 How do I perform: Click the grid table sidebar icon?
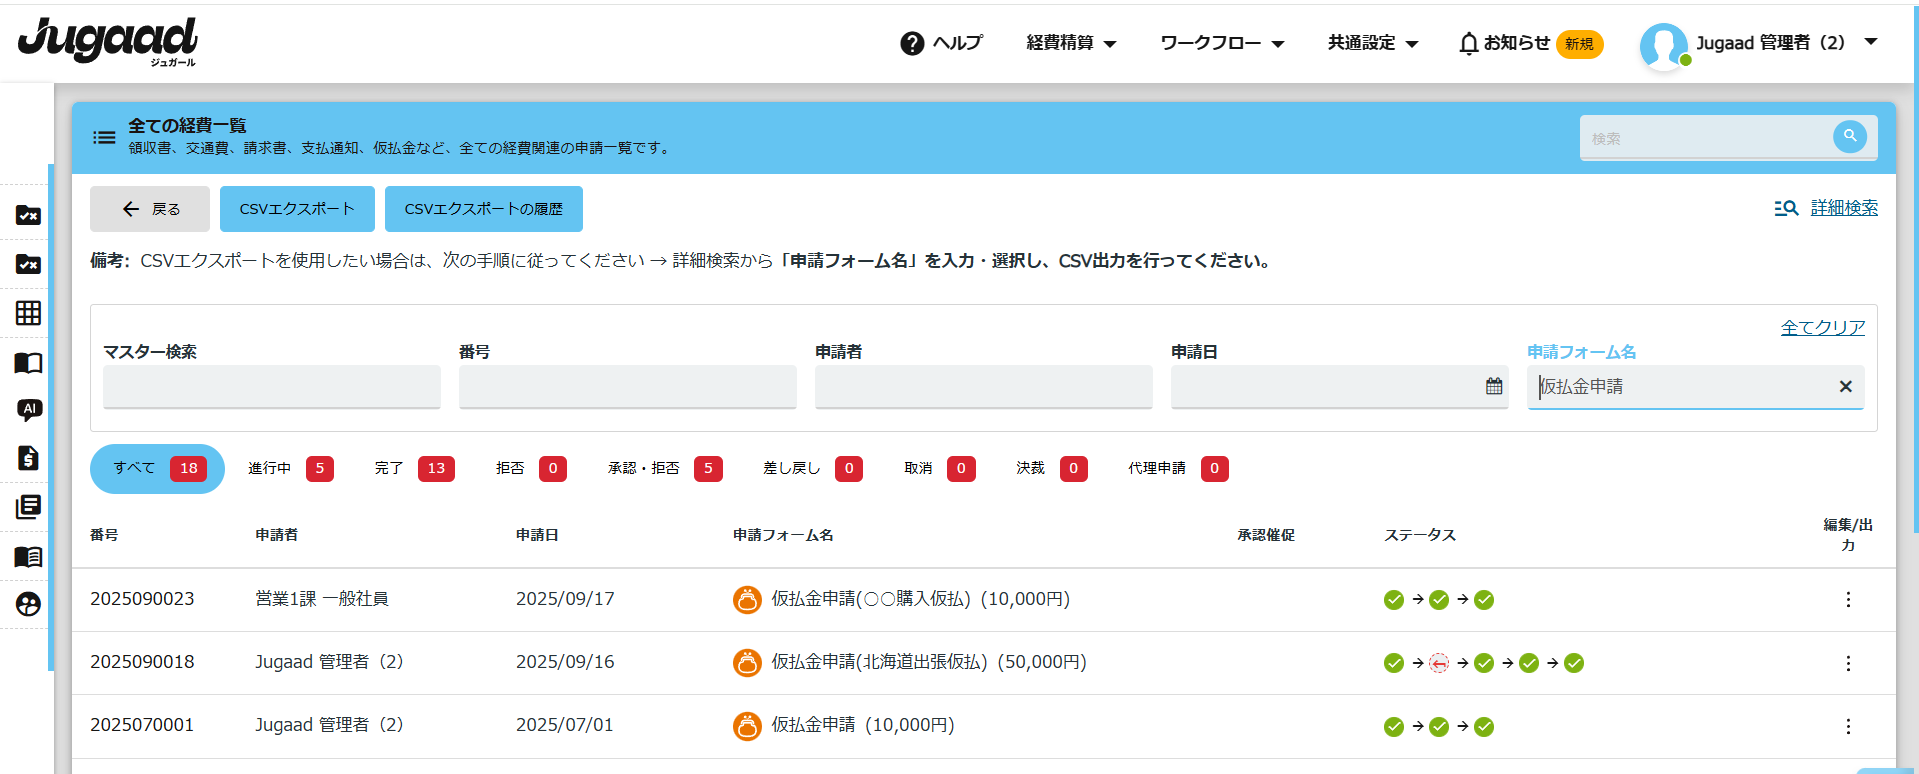(x=29, y=313)
